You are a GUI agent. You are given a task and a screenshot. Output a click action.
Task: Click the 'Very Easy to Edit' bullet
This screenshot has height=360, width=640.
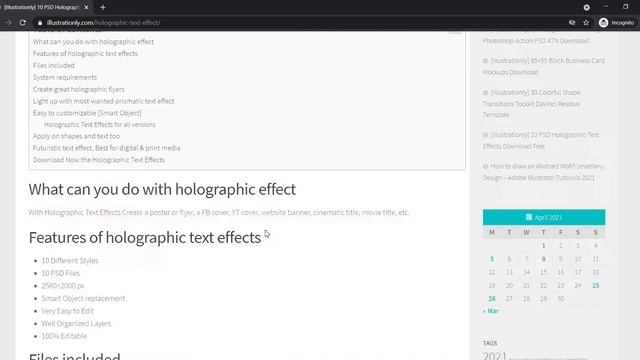pos(67,311)
